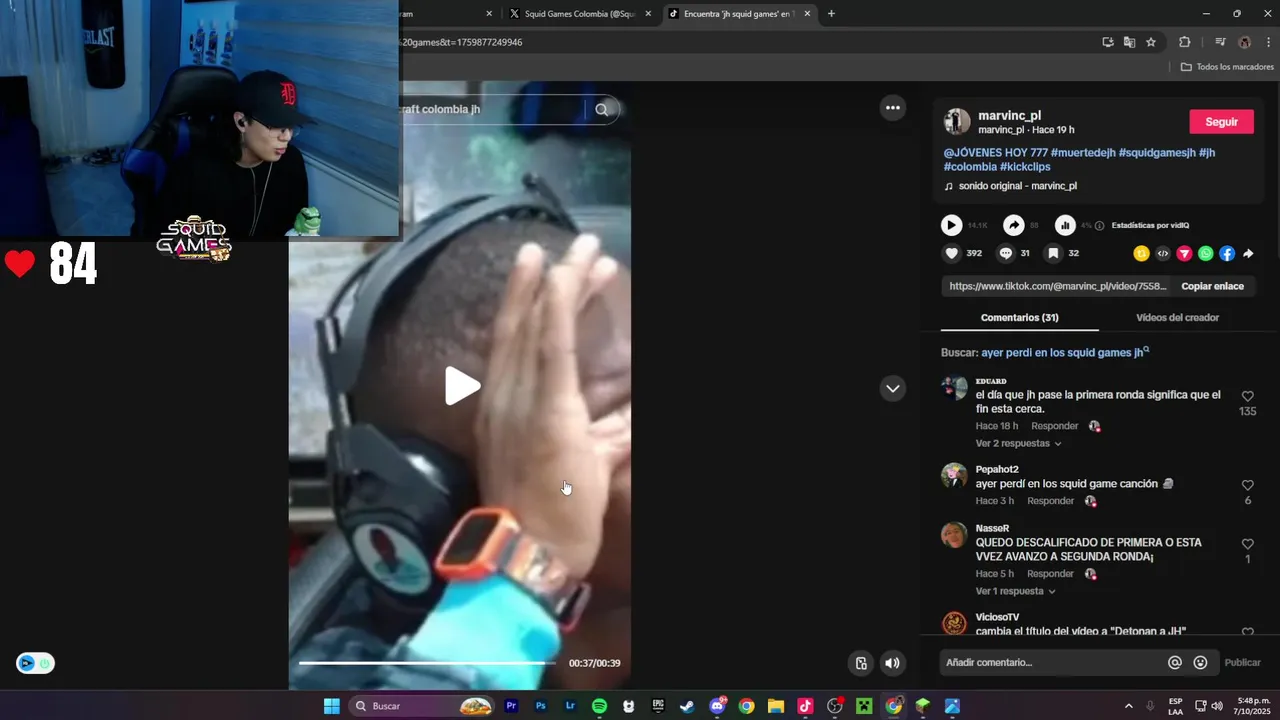Open the media control music-list icon
This screenshot has width=1280, height=720.
pyautogui.click(x=1220, y=42)
